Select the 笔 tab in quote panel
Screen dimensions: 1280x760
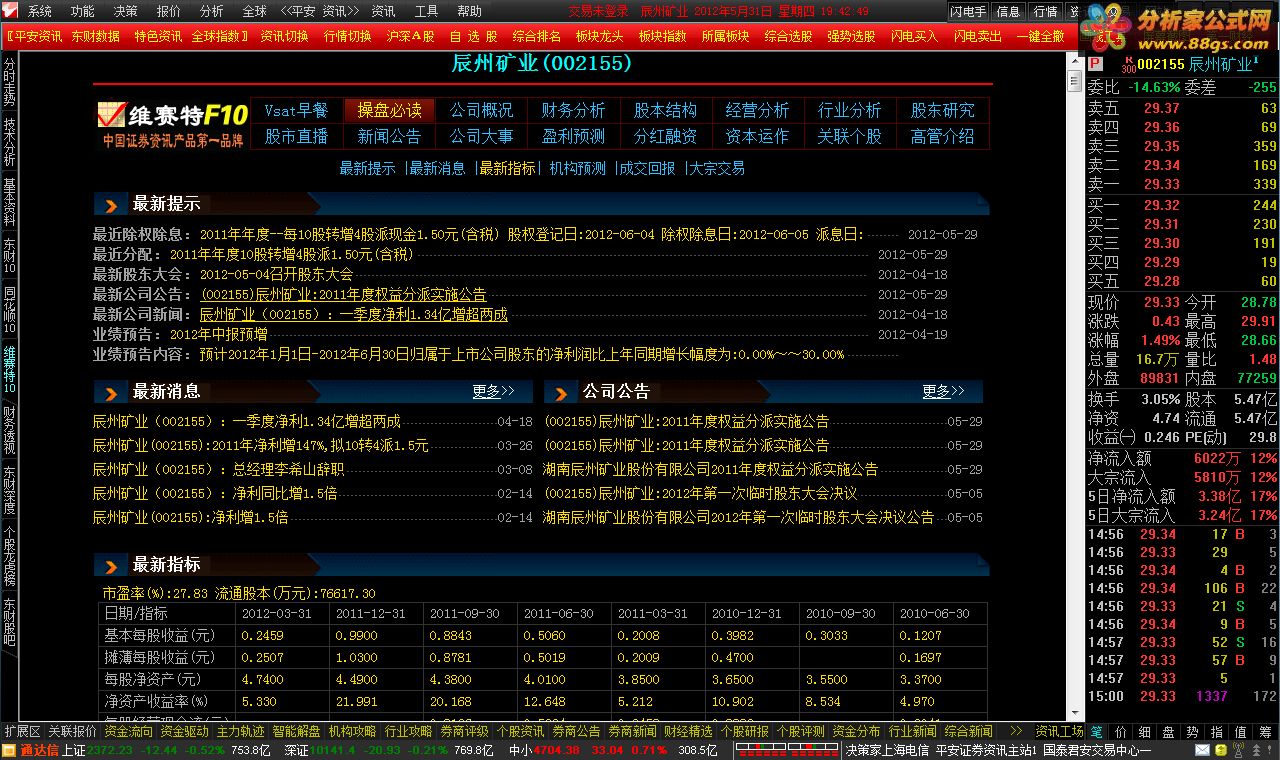[x=1097, y=732]
